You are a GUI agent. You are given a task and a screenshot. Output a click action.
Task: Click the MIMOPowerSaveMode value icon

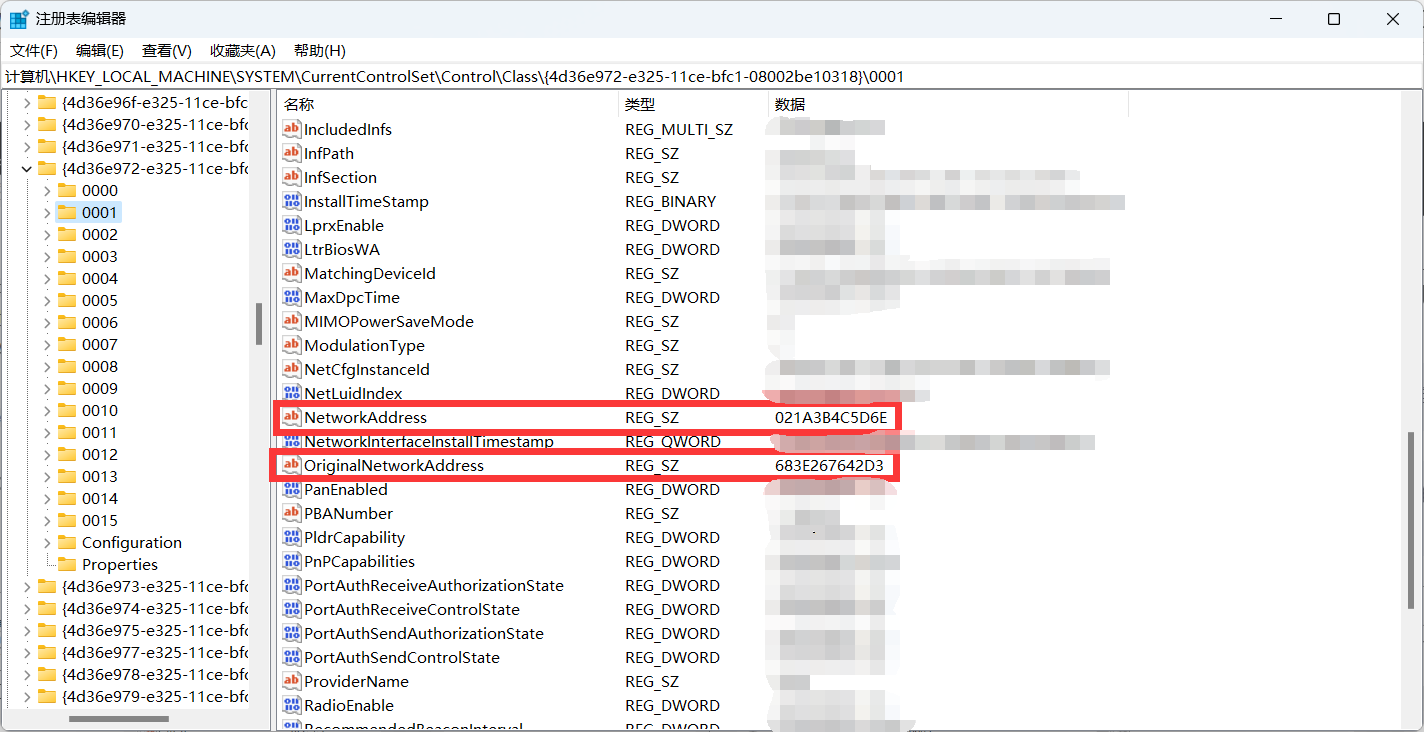(291, 321)
